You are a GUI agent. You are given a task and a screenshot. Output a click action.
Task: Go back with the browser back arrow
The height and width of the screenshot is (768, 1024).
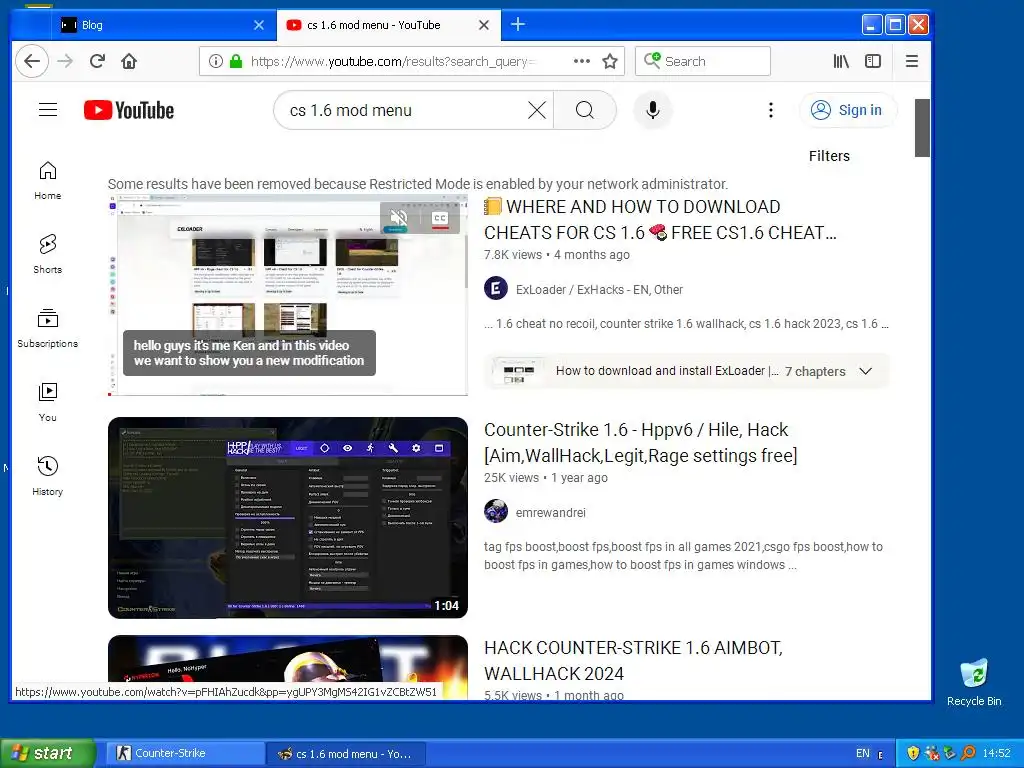pos(31,61)
